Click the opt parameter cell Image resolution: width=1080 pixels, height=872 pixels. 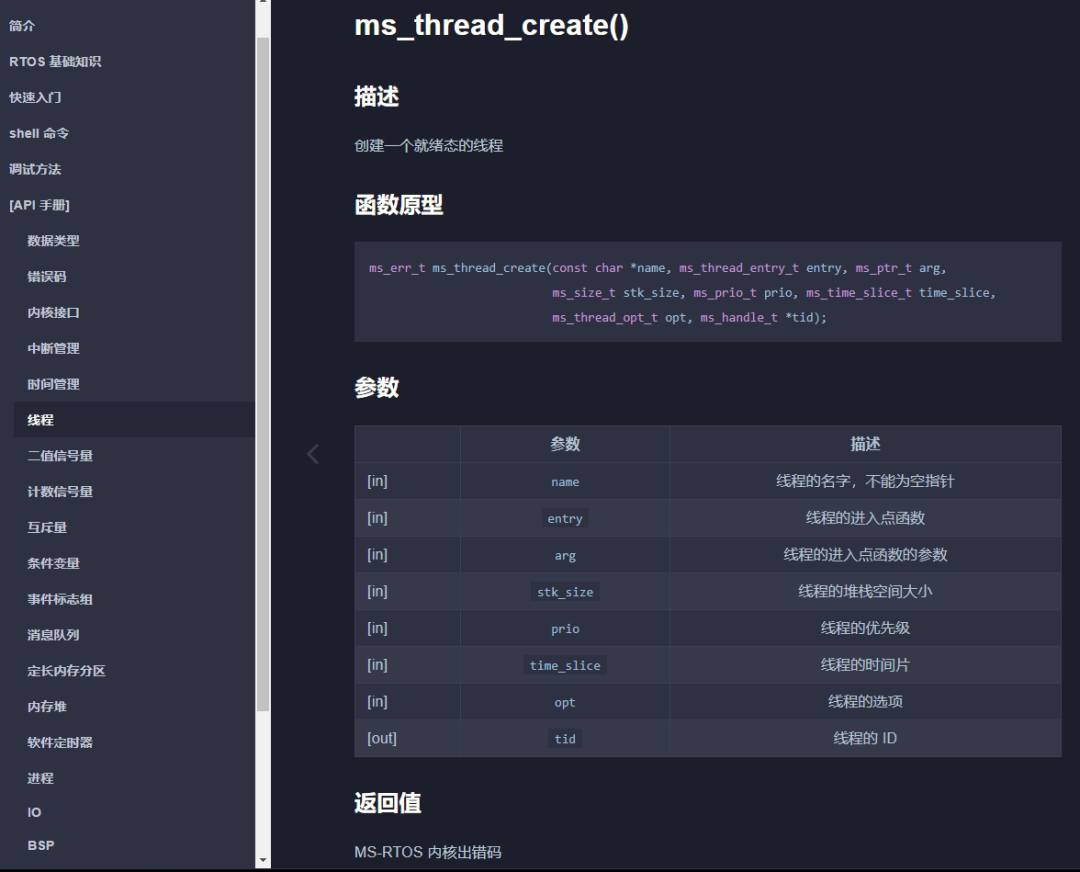[565, 702]
